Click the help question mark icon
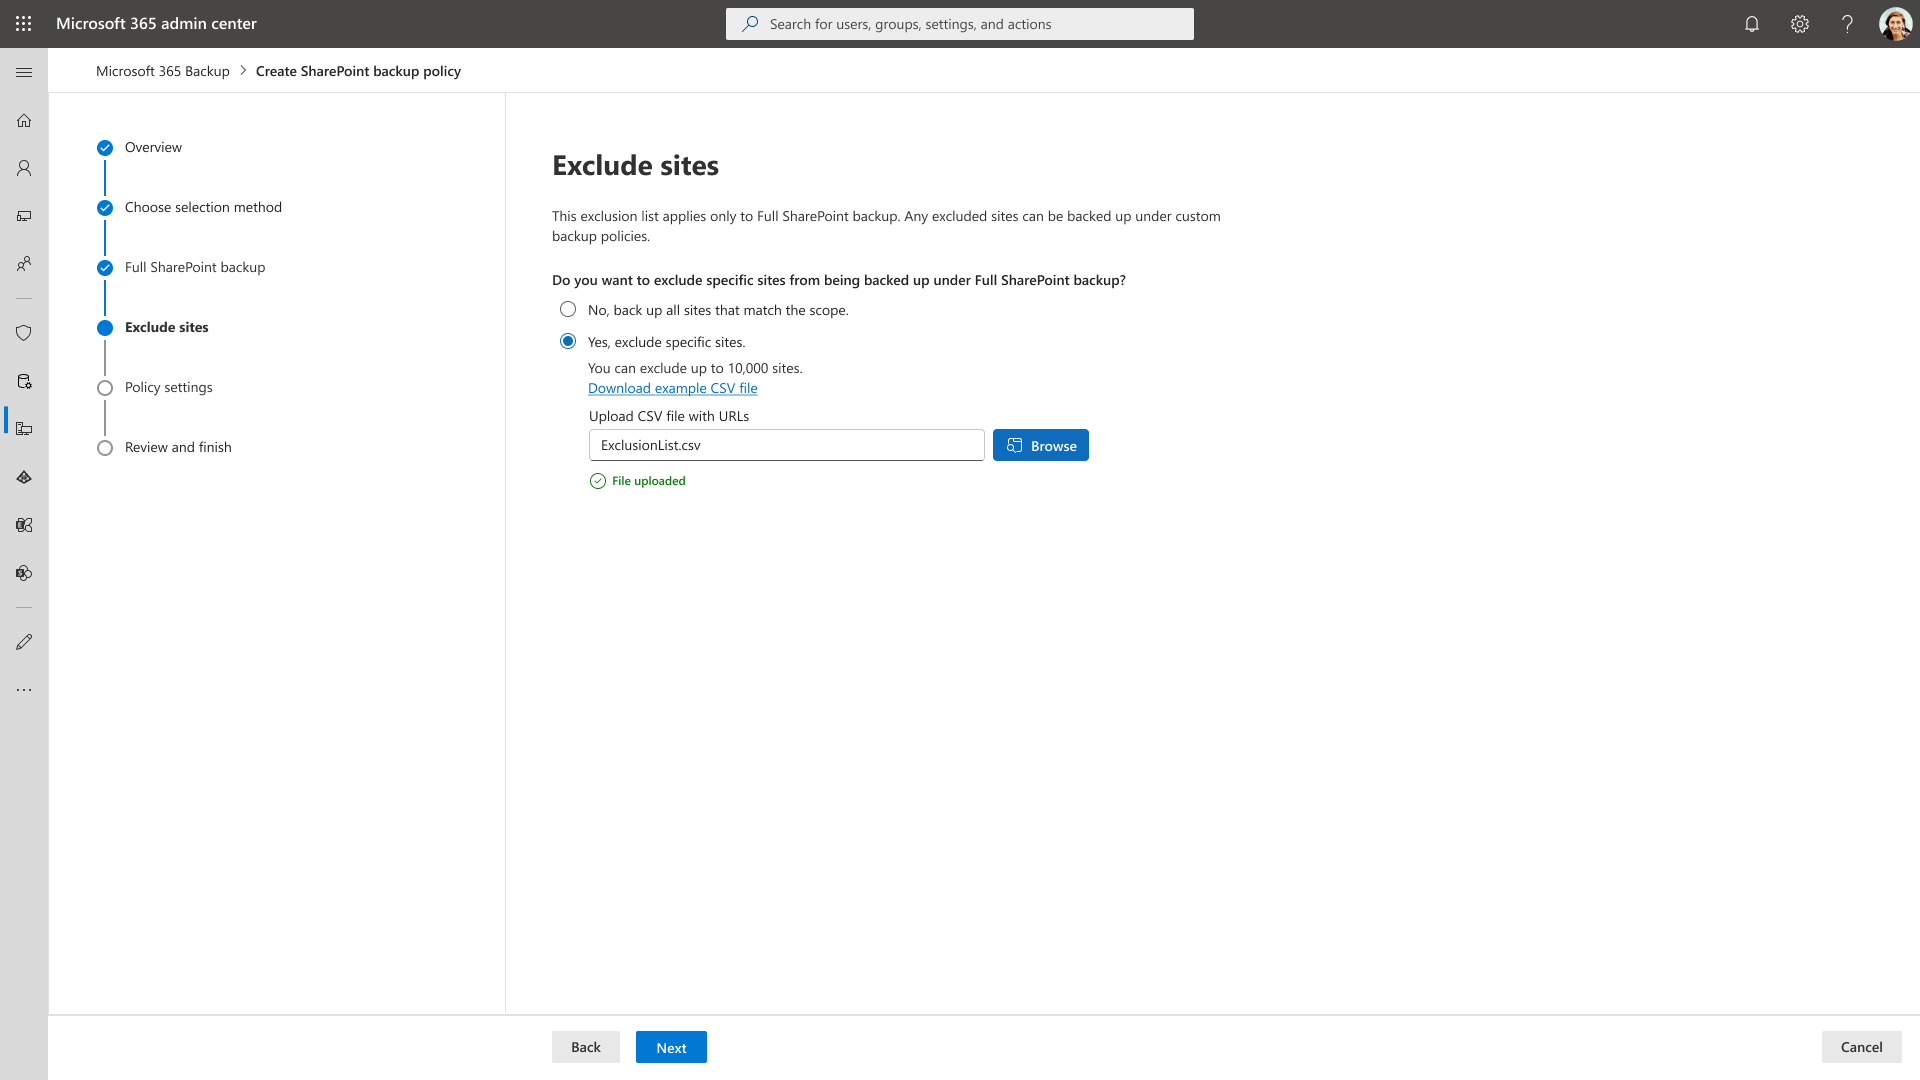 click(1847, 24)
